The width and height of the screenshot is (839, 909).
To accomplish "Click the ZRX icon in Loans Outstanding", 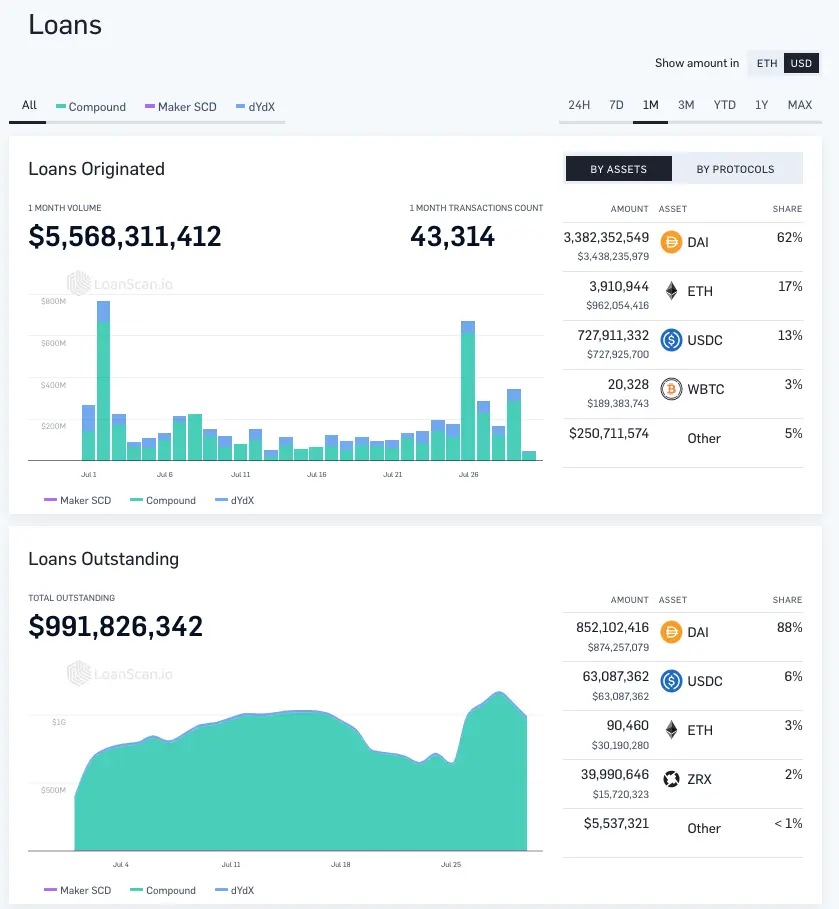I will [x=671, y=779].
